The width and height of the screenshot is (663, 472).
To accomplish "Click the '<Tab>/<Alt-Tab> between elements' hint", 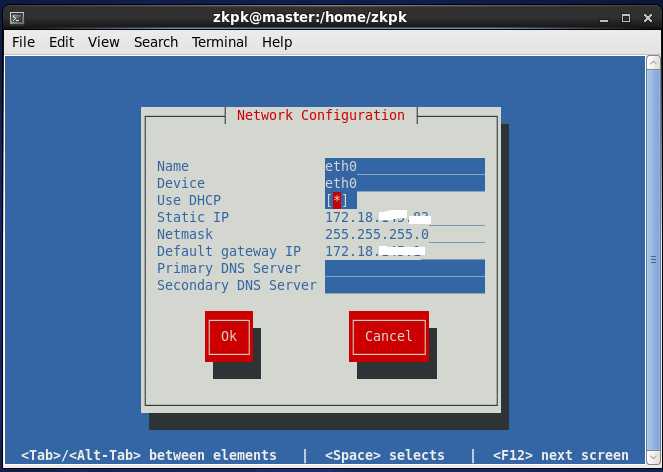I will 149,456.
